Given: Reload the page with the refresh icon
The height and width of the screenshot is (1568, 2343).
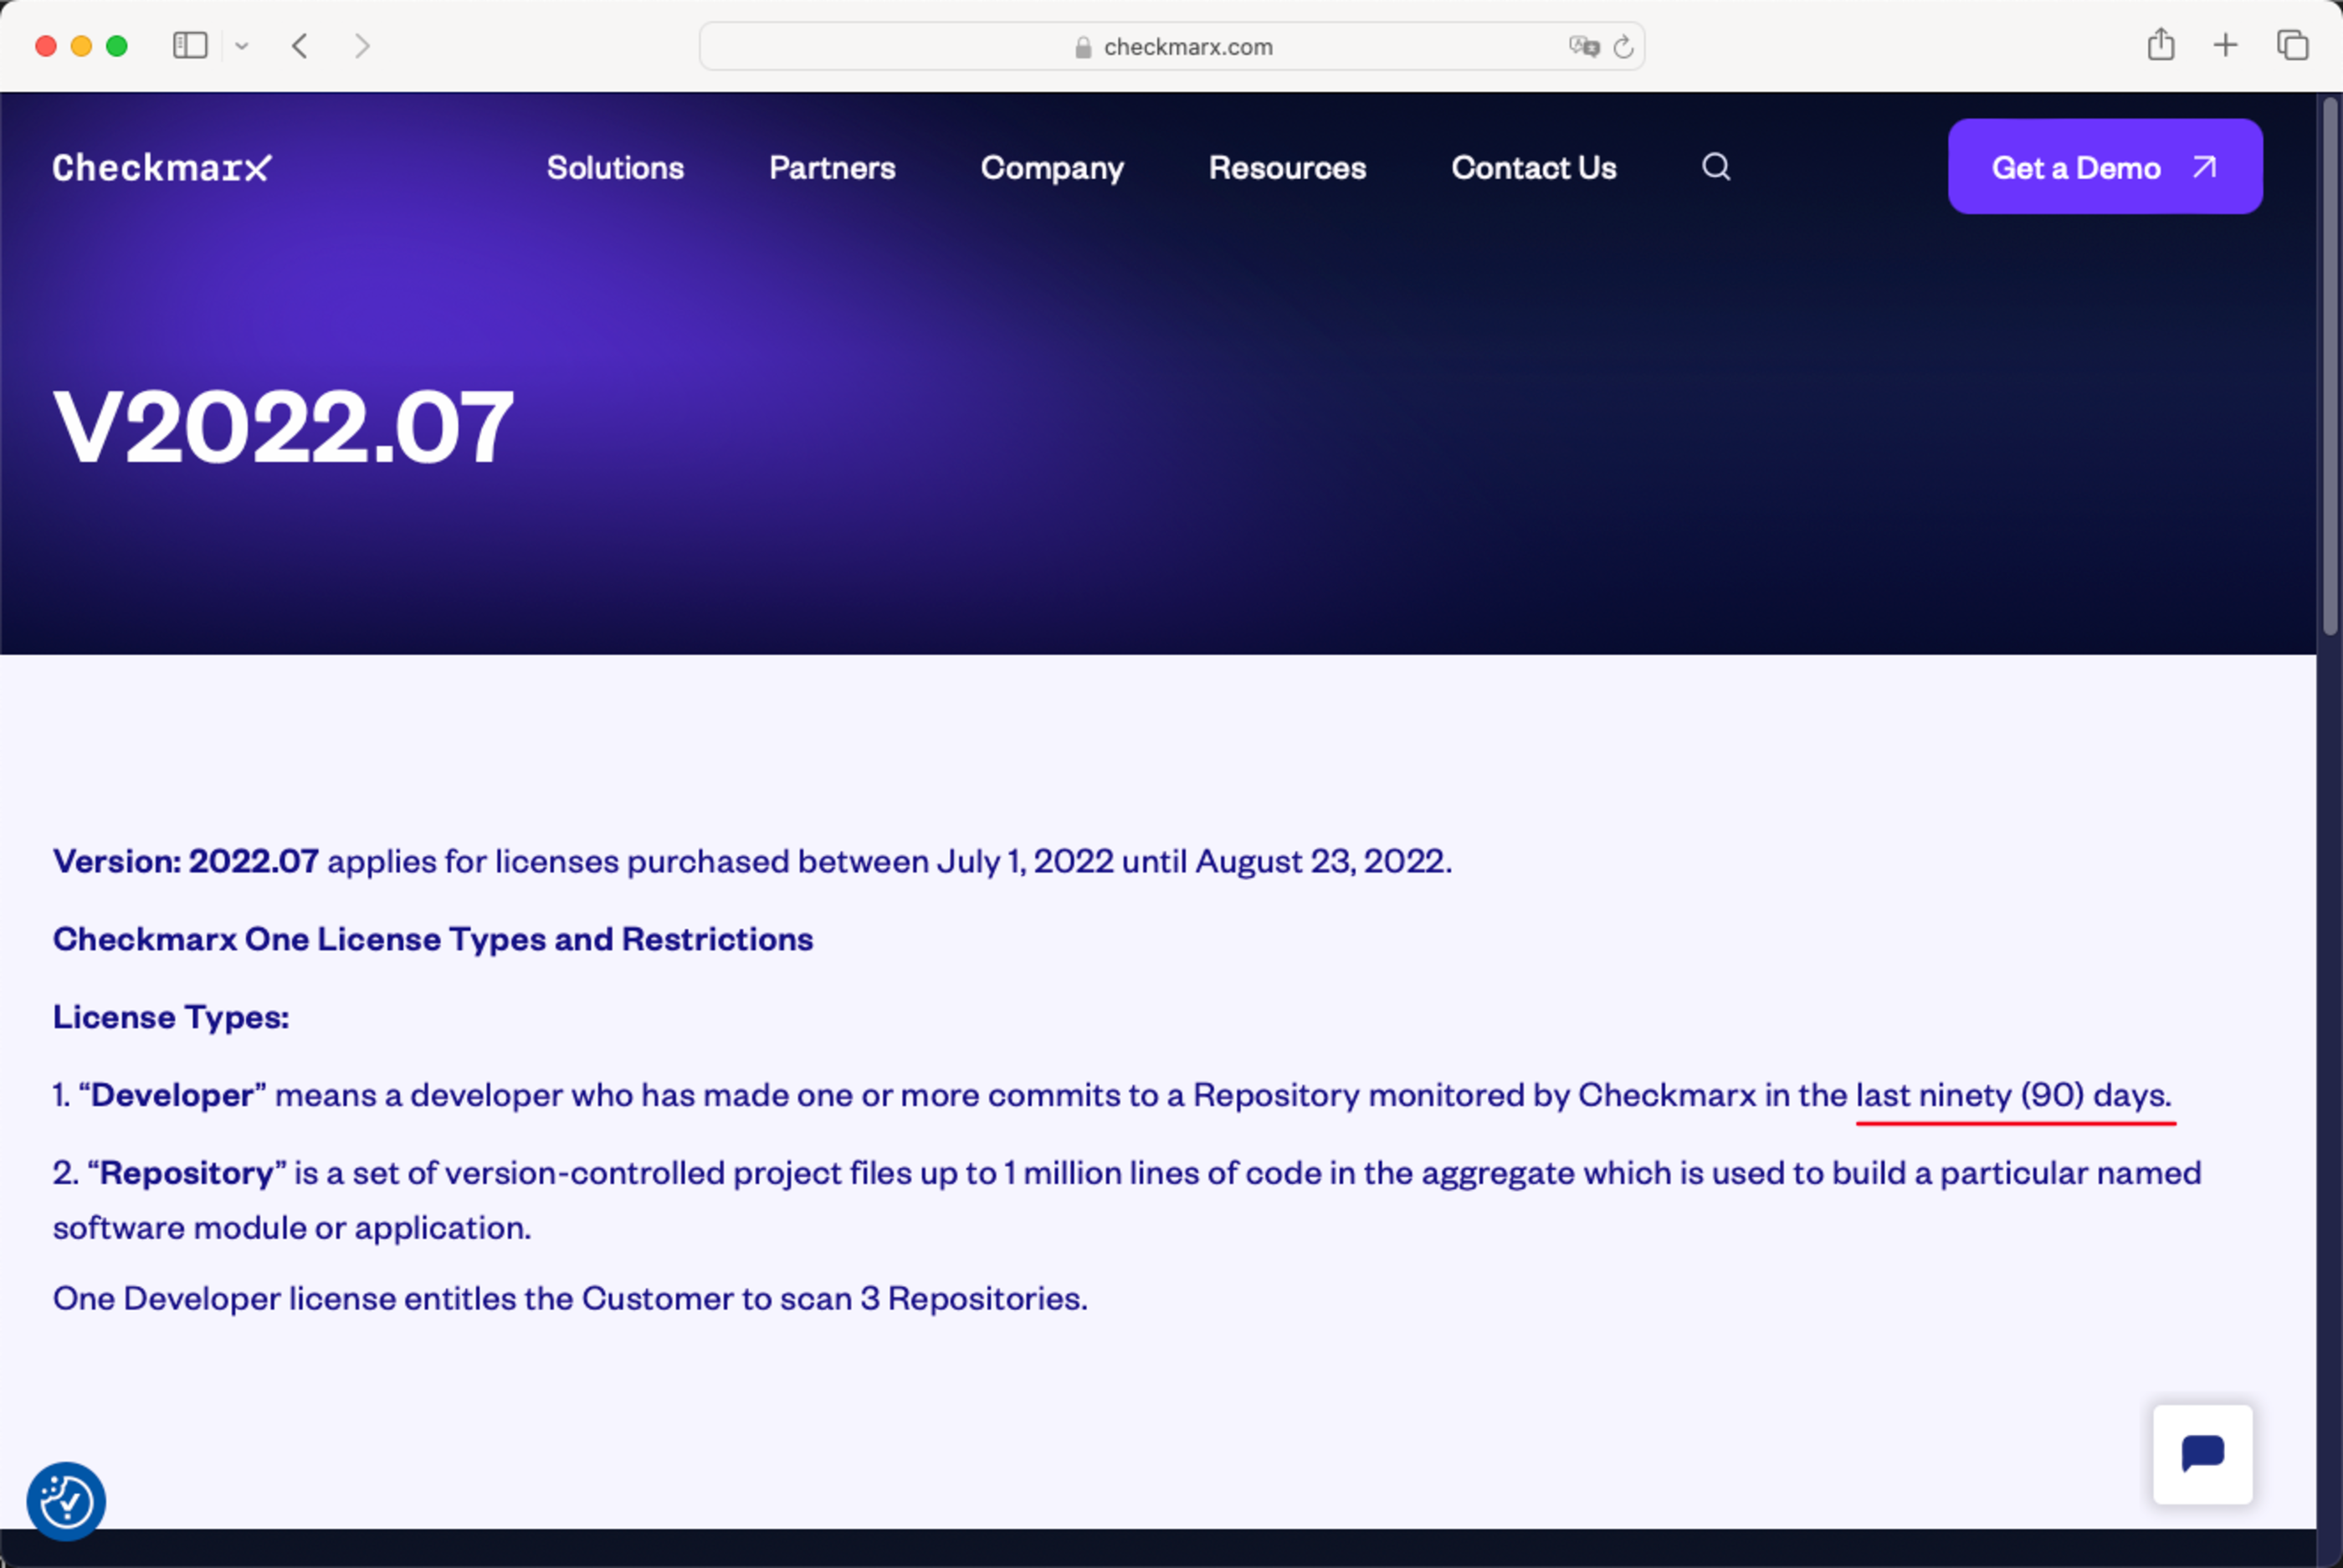Looking at the screenshot, I should pos(1623,46).
